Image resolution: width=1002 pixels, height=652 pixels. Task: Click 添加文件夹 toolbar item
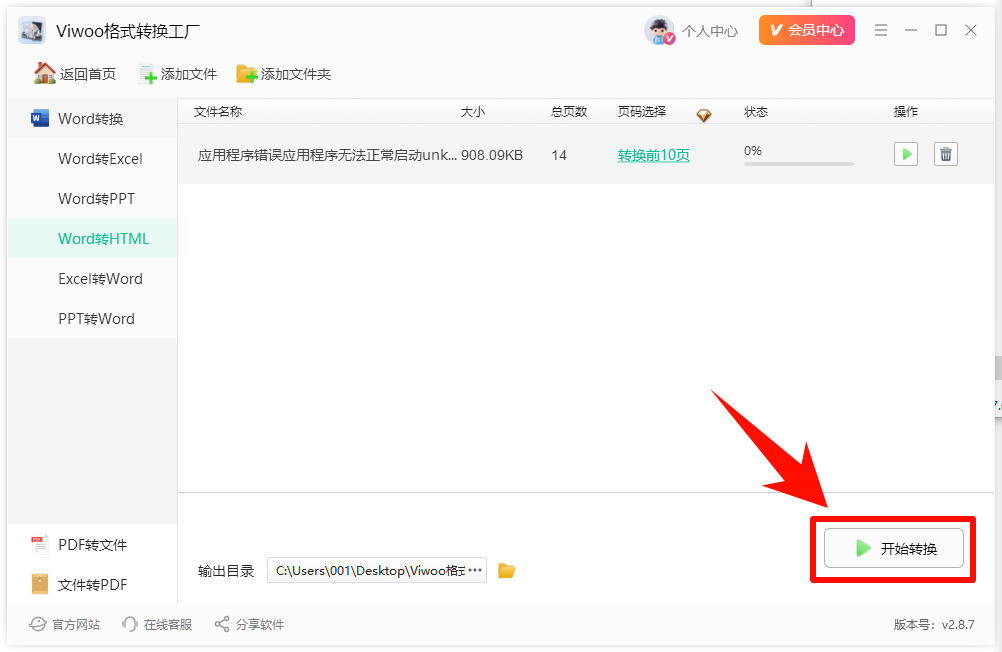coord(284,74)
